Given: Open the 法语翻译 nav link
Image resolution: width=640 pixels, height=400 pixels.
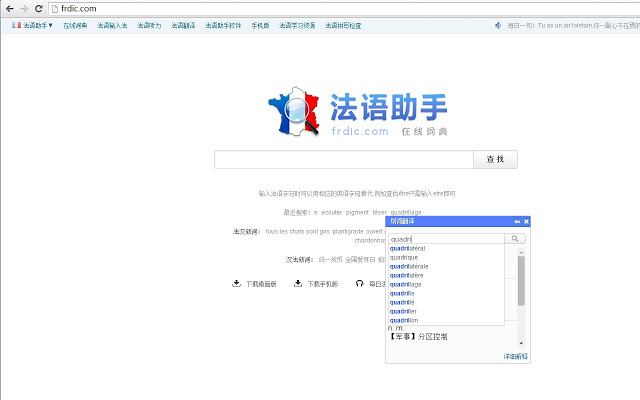Looking at the screenshot, I should pos(183,26).
